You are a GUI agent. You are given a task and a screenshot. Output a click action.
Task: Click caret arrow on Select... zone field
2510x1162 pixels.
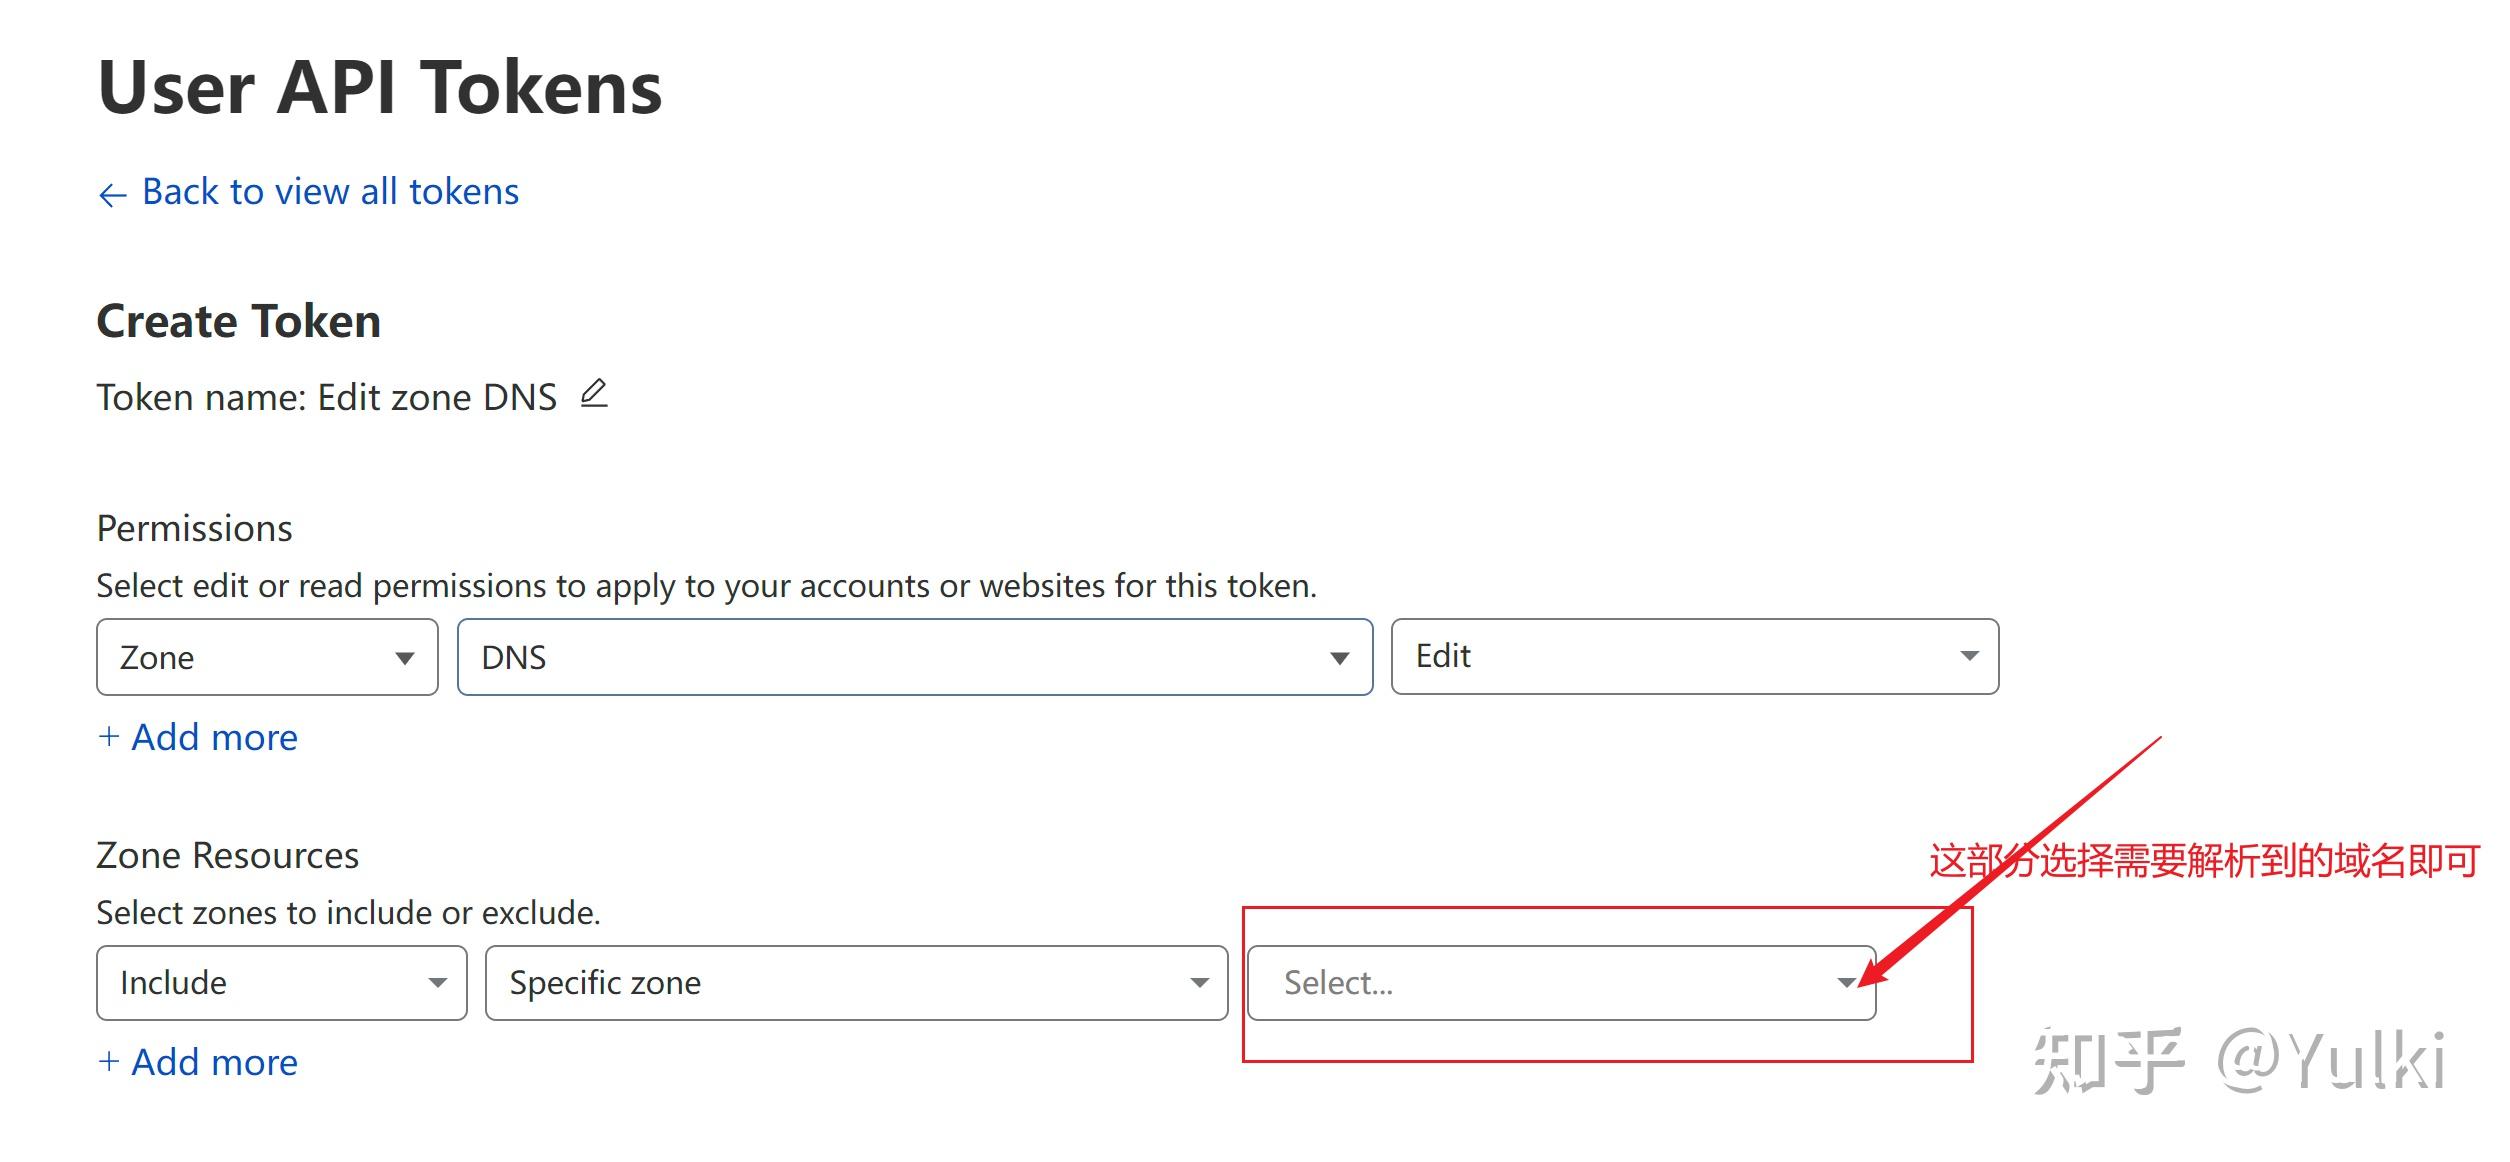(1846, 983)
